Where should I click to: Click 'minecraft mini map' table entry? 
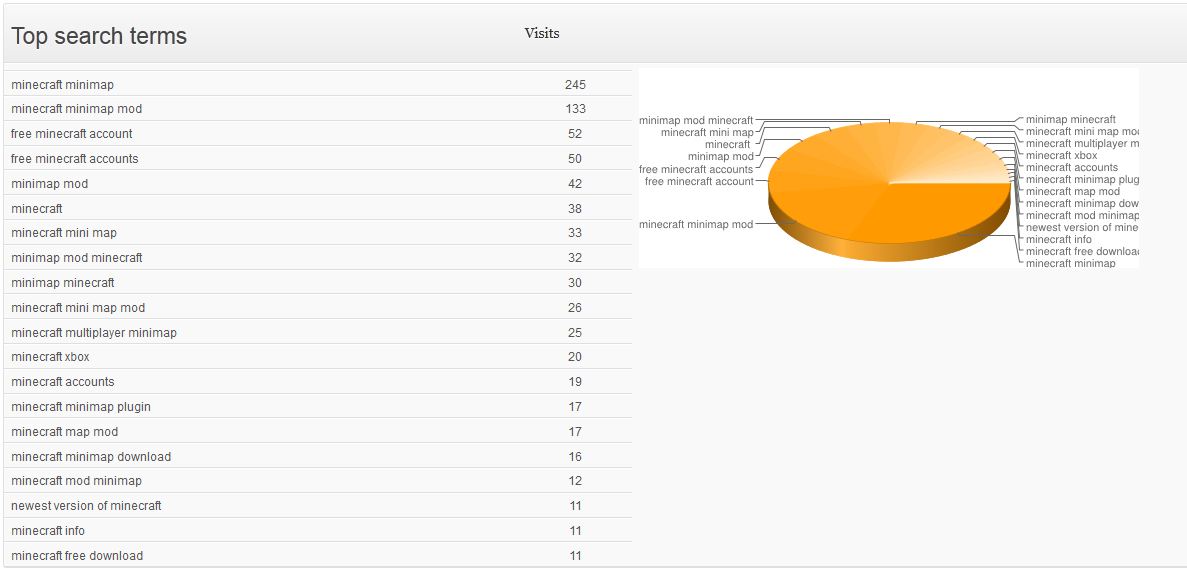pos(317,233)
